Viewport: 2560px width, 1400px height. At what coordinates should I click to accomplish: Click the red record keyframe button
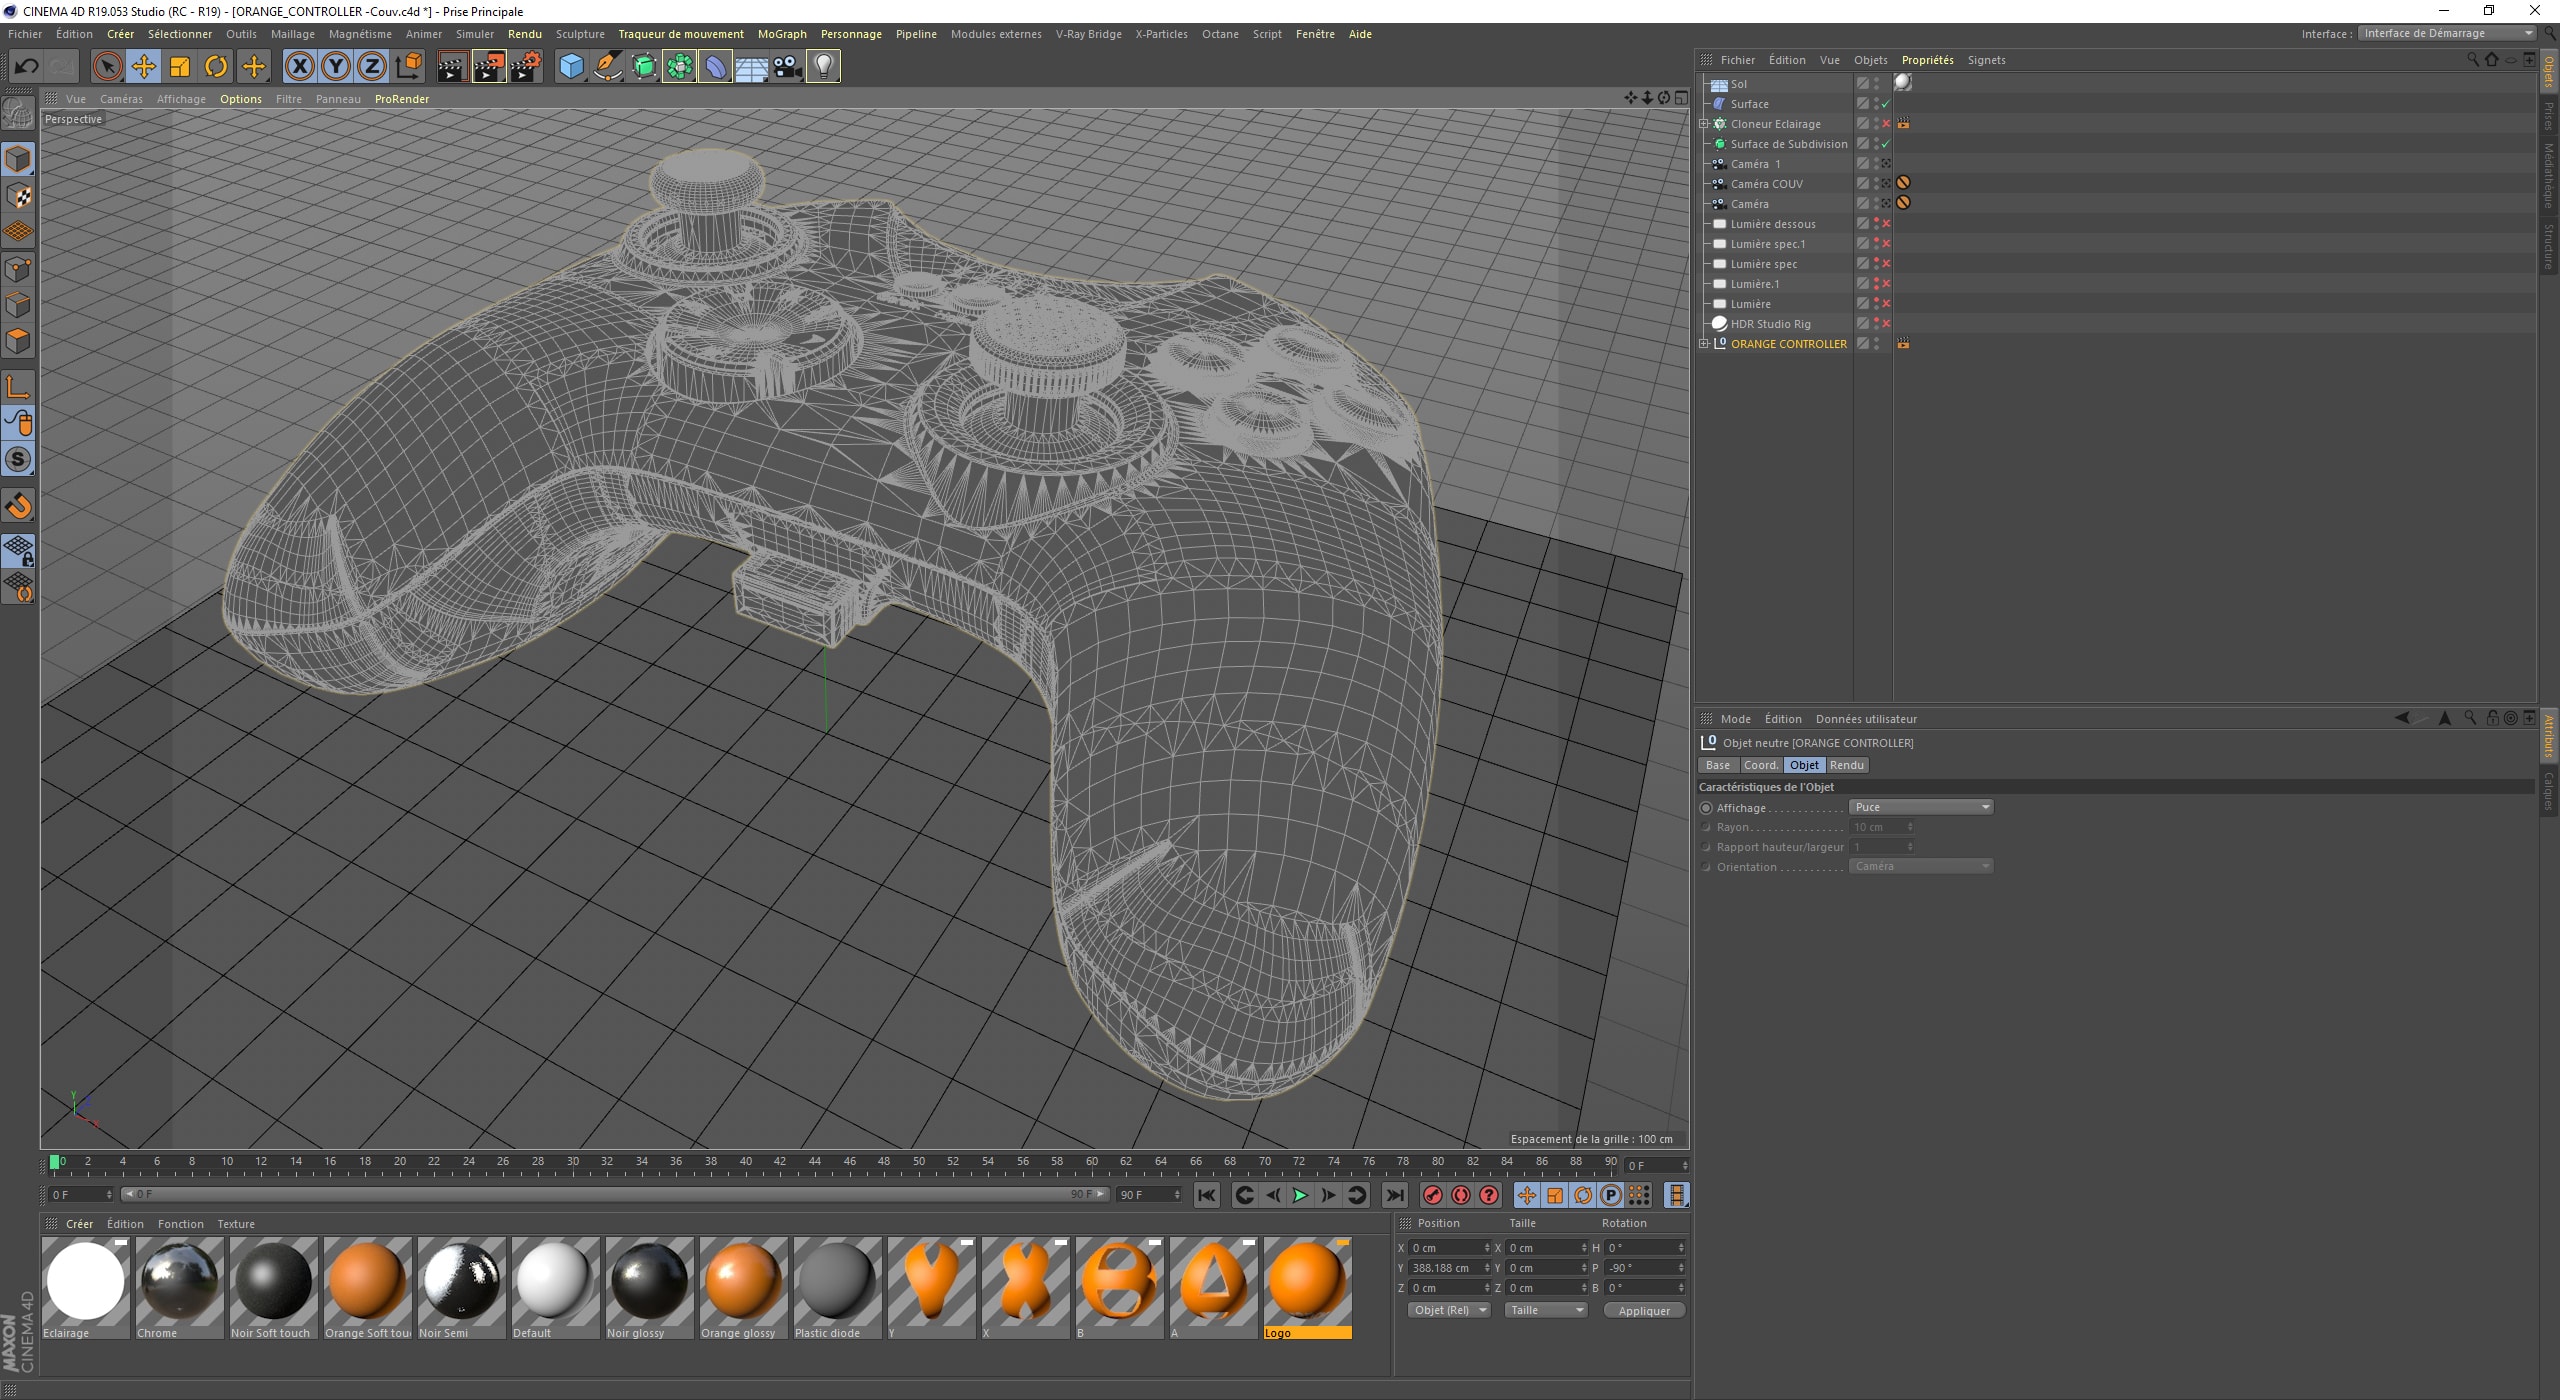[1433, 1195]
